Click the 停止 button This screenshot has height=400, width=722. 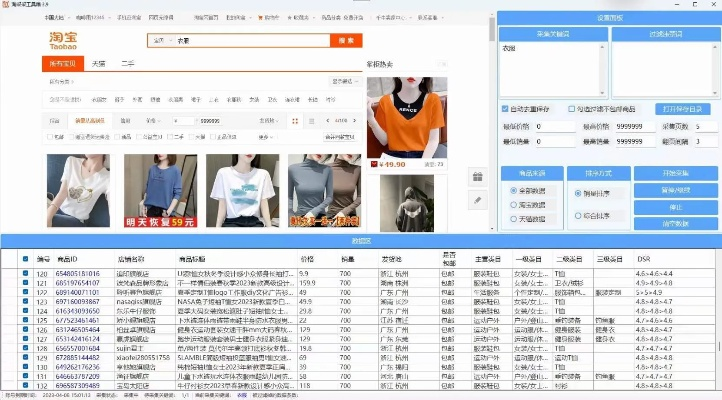[675, 207]
